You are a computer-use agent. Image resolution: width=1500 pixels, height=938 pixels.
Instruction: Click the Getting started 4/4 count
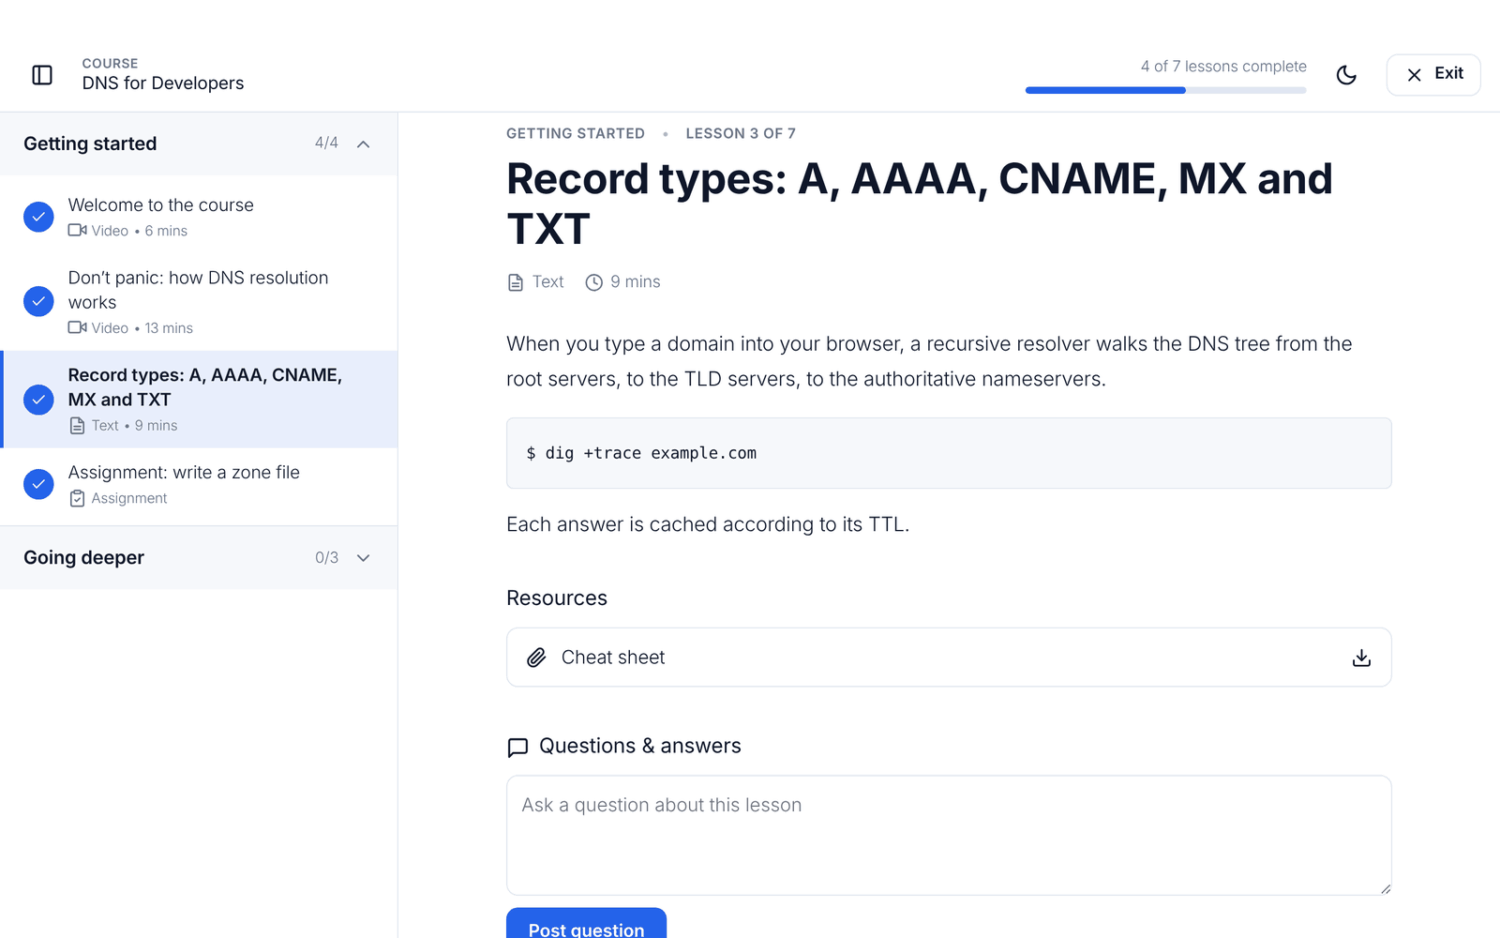326,143
